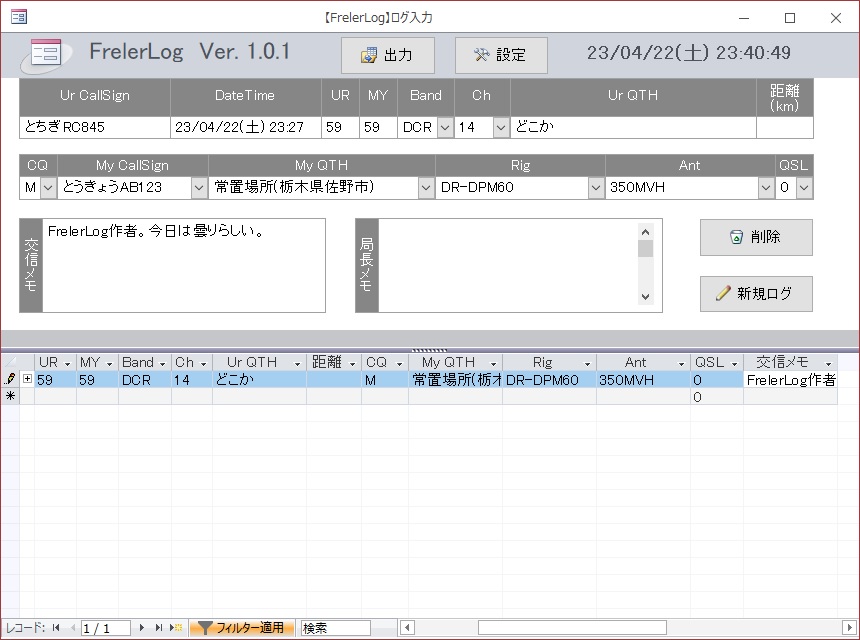Open Ch column header filter arrow
Viewport: 860px width, 640px height.
point(203,364)
